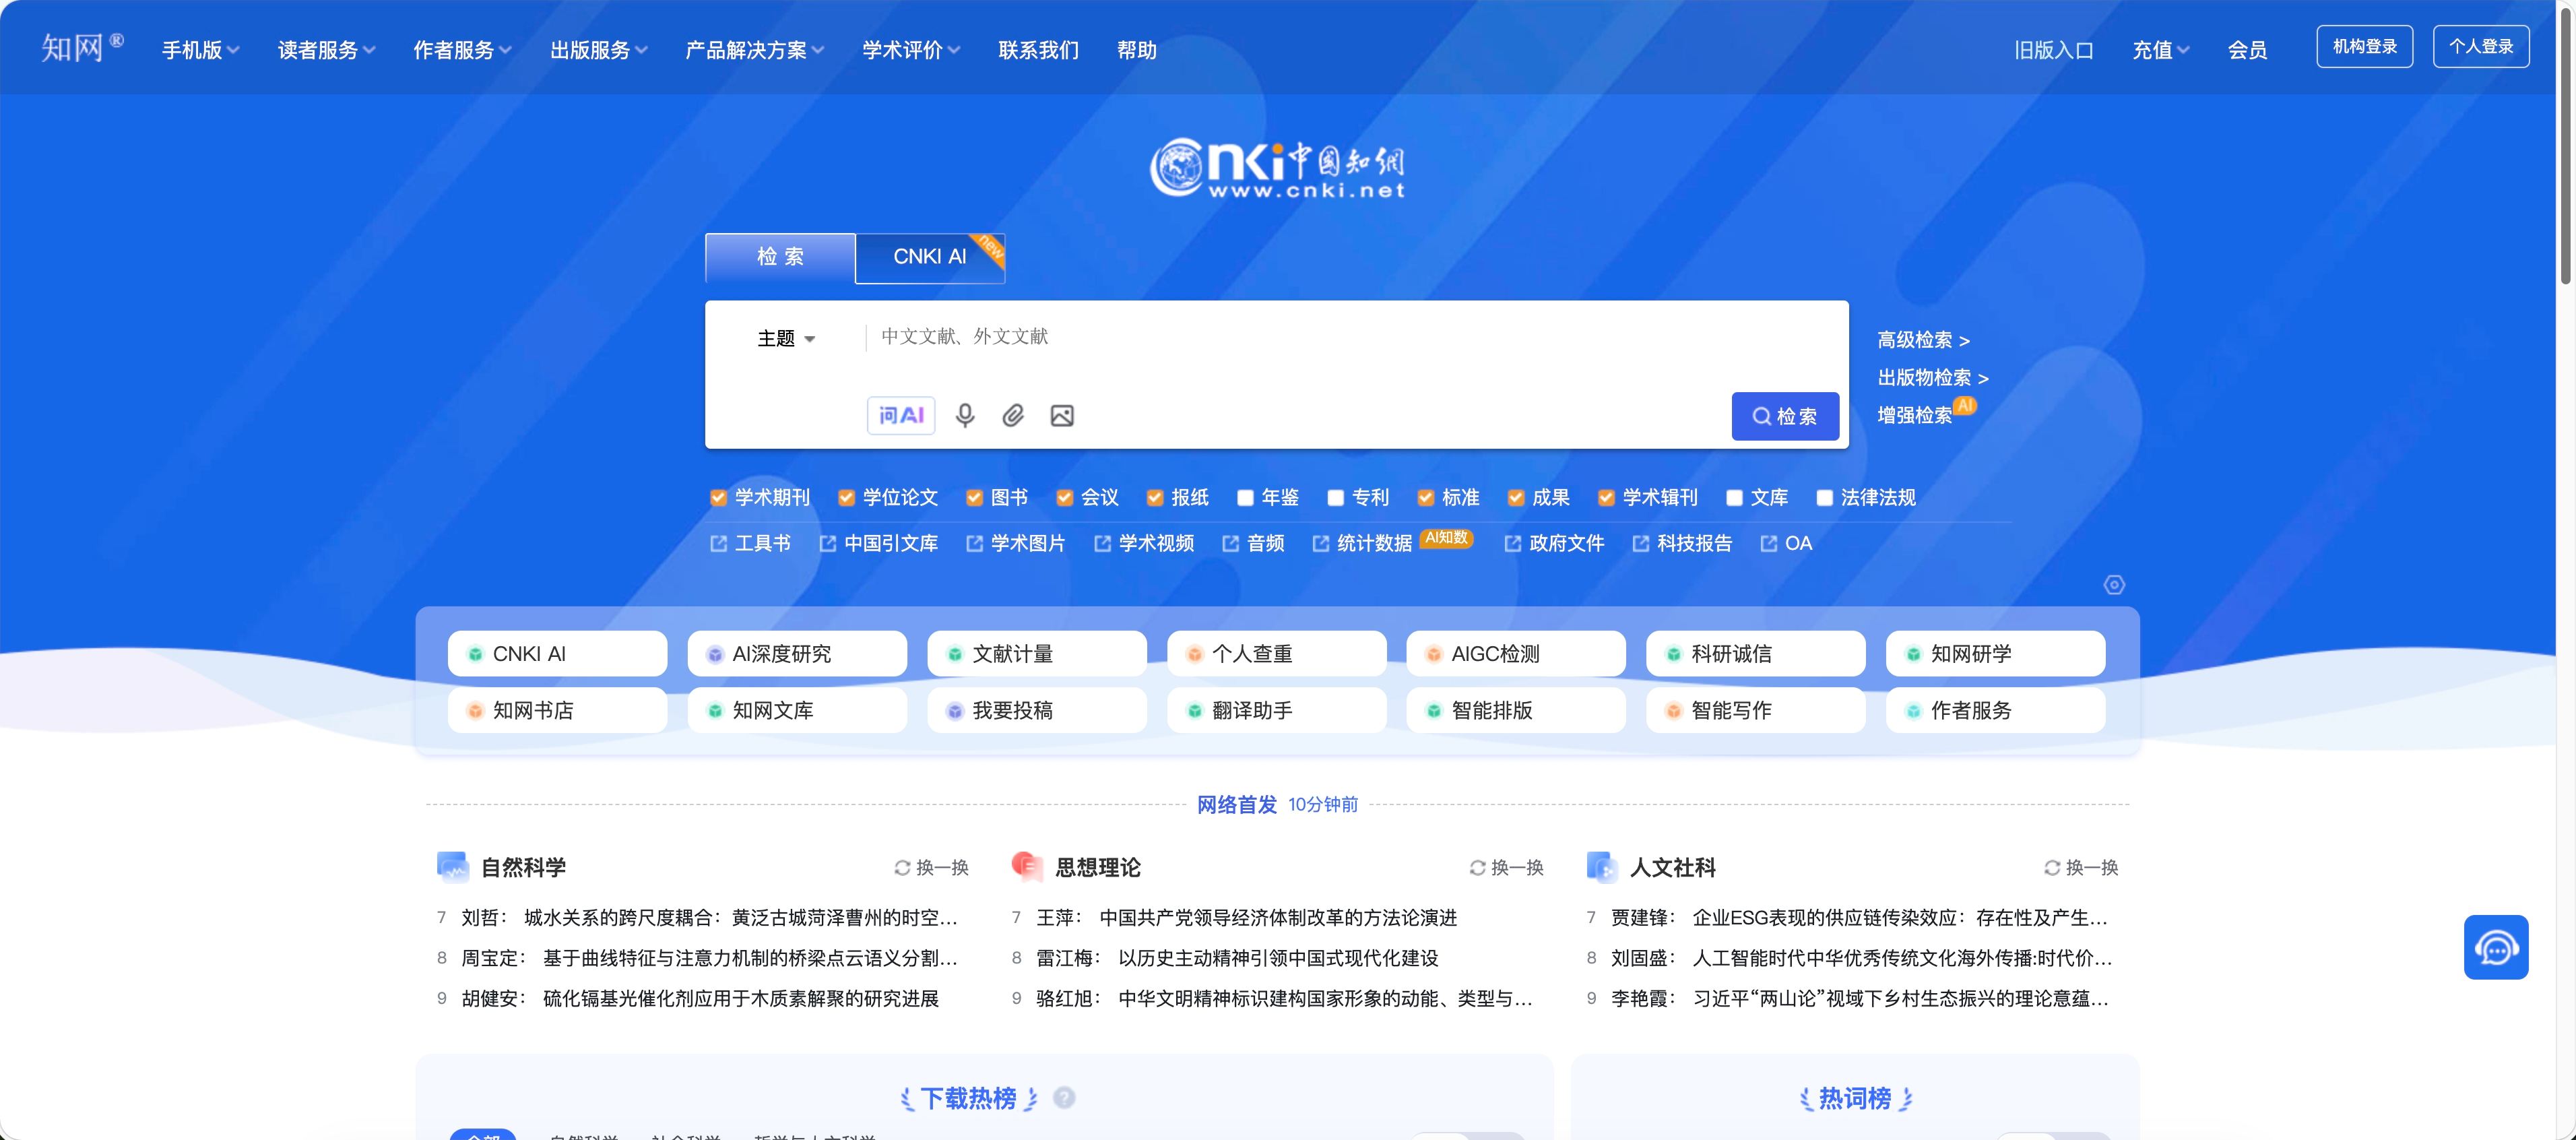Check the 法律法规 checkbox
The height and width of the screenshot is (1140, 2576).
1824,498
